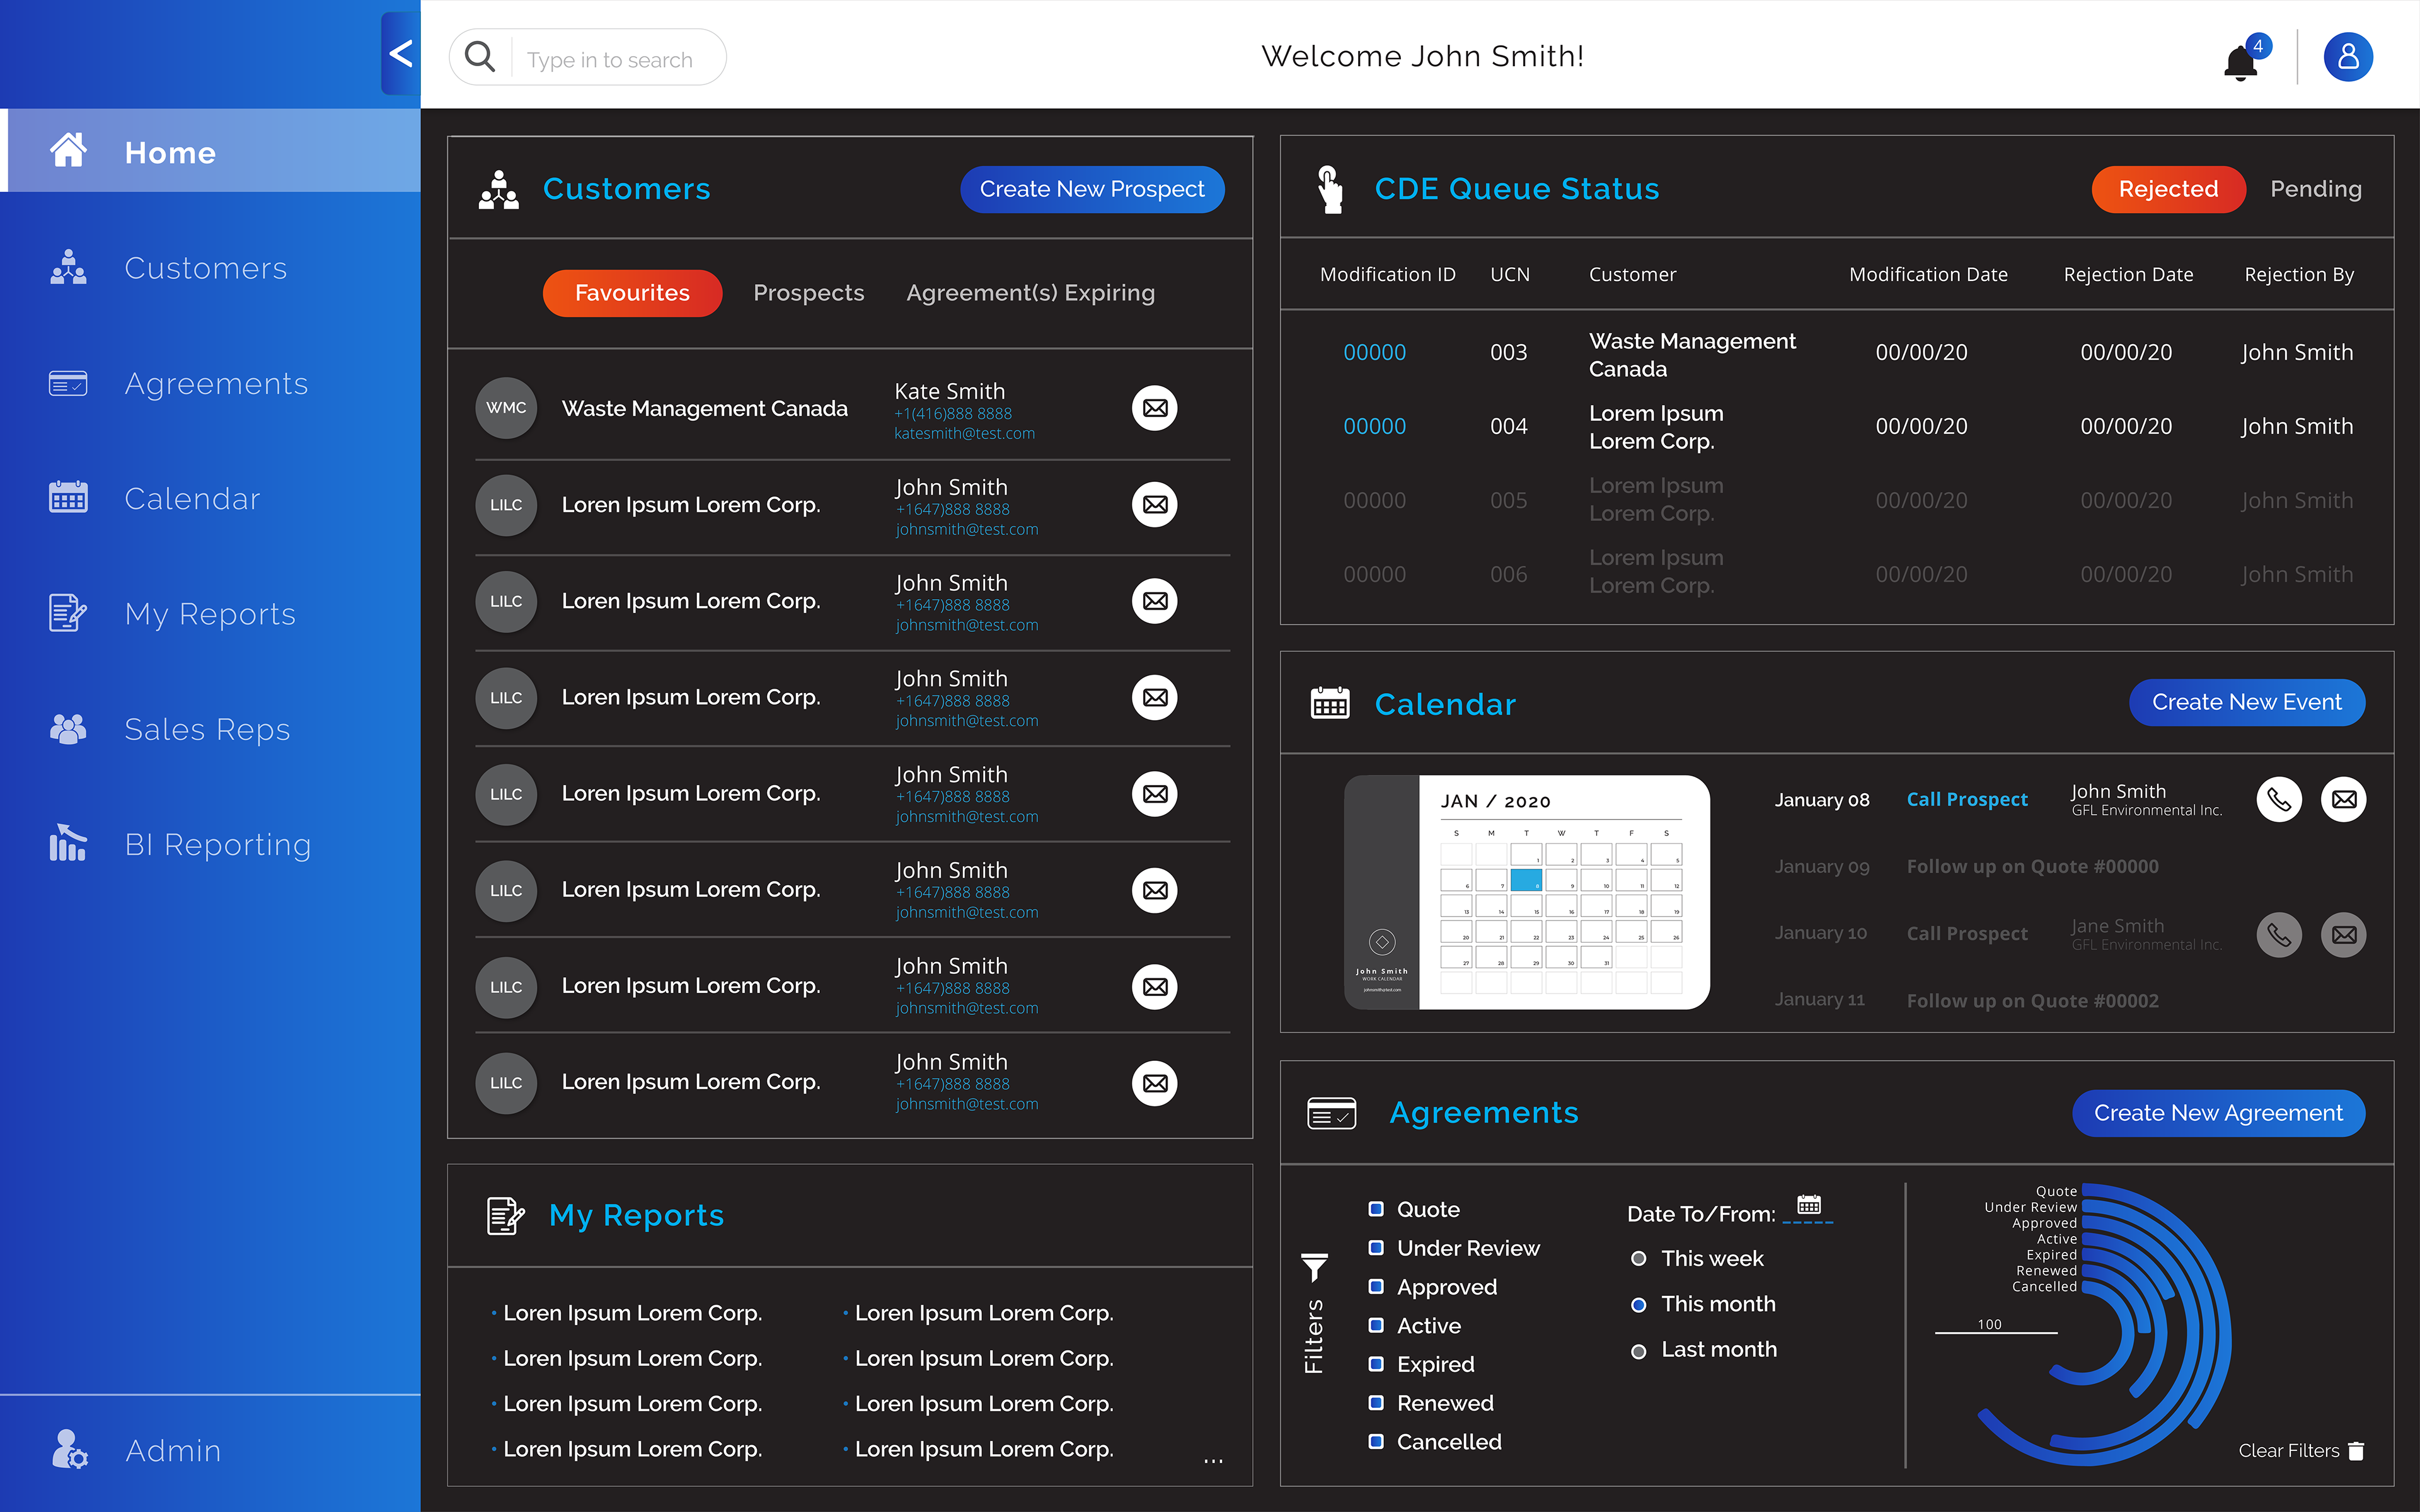Click the Modification Date column header

click(x=1928, y=274)
